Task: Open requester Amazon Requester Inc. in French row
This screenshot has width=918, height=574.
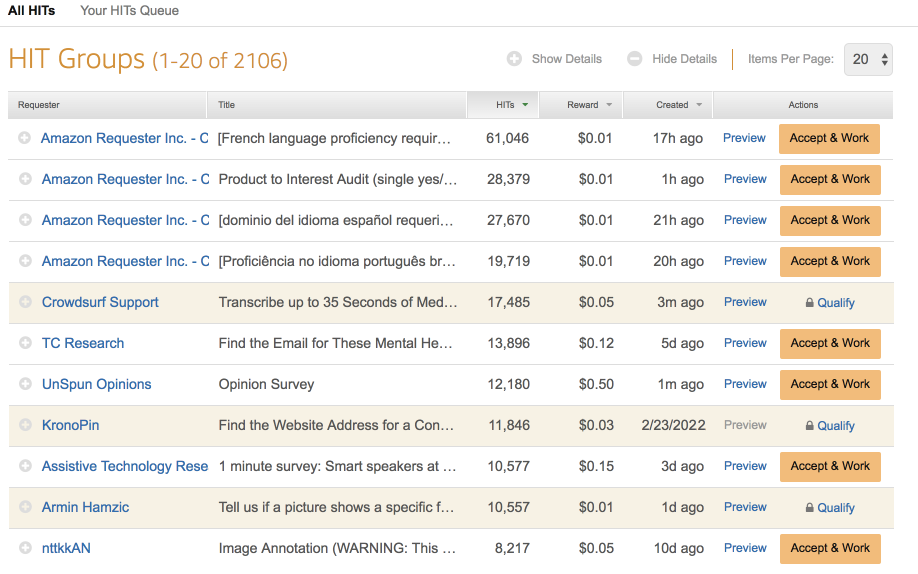Action: 125,138
